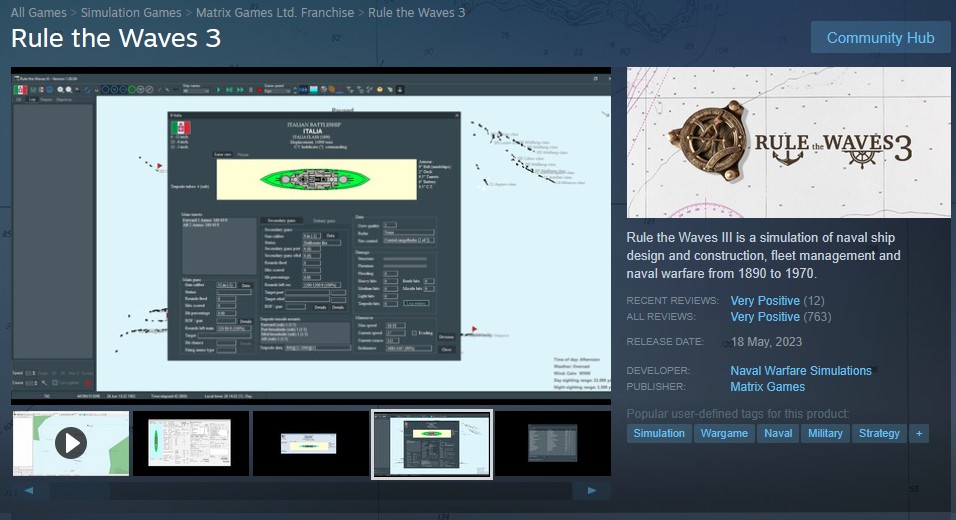Enlarge the main Italian battleship screenshot
This screenshot has height=520, width=956.
[x=311, y=236]
